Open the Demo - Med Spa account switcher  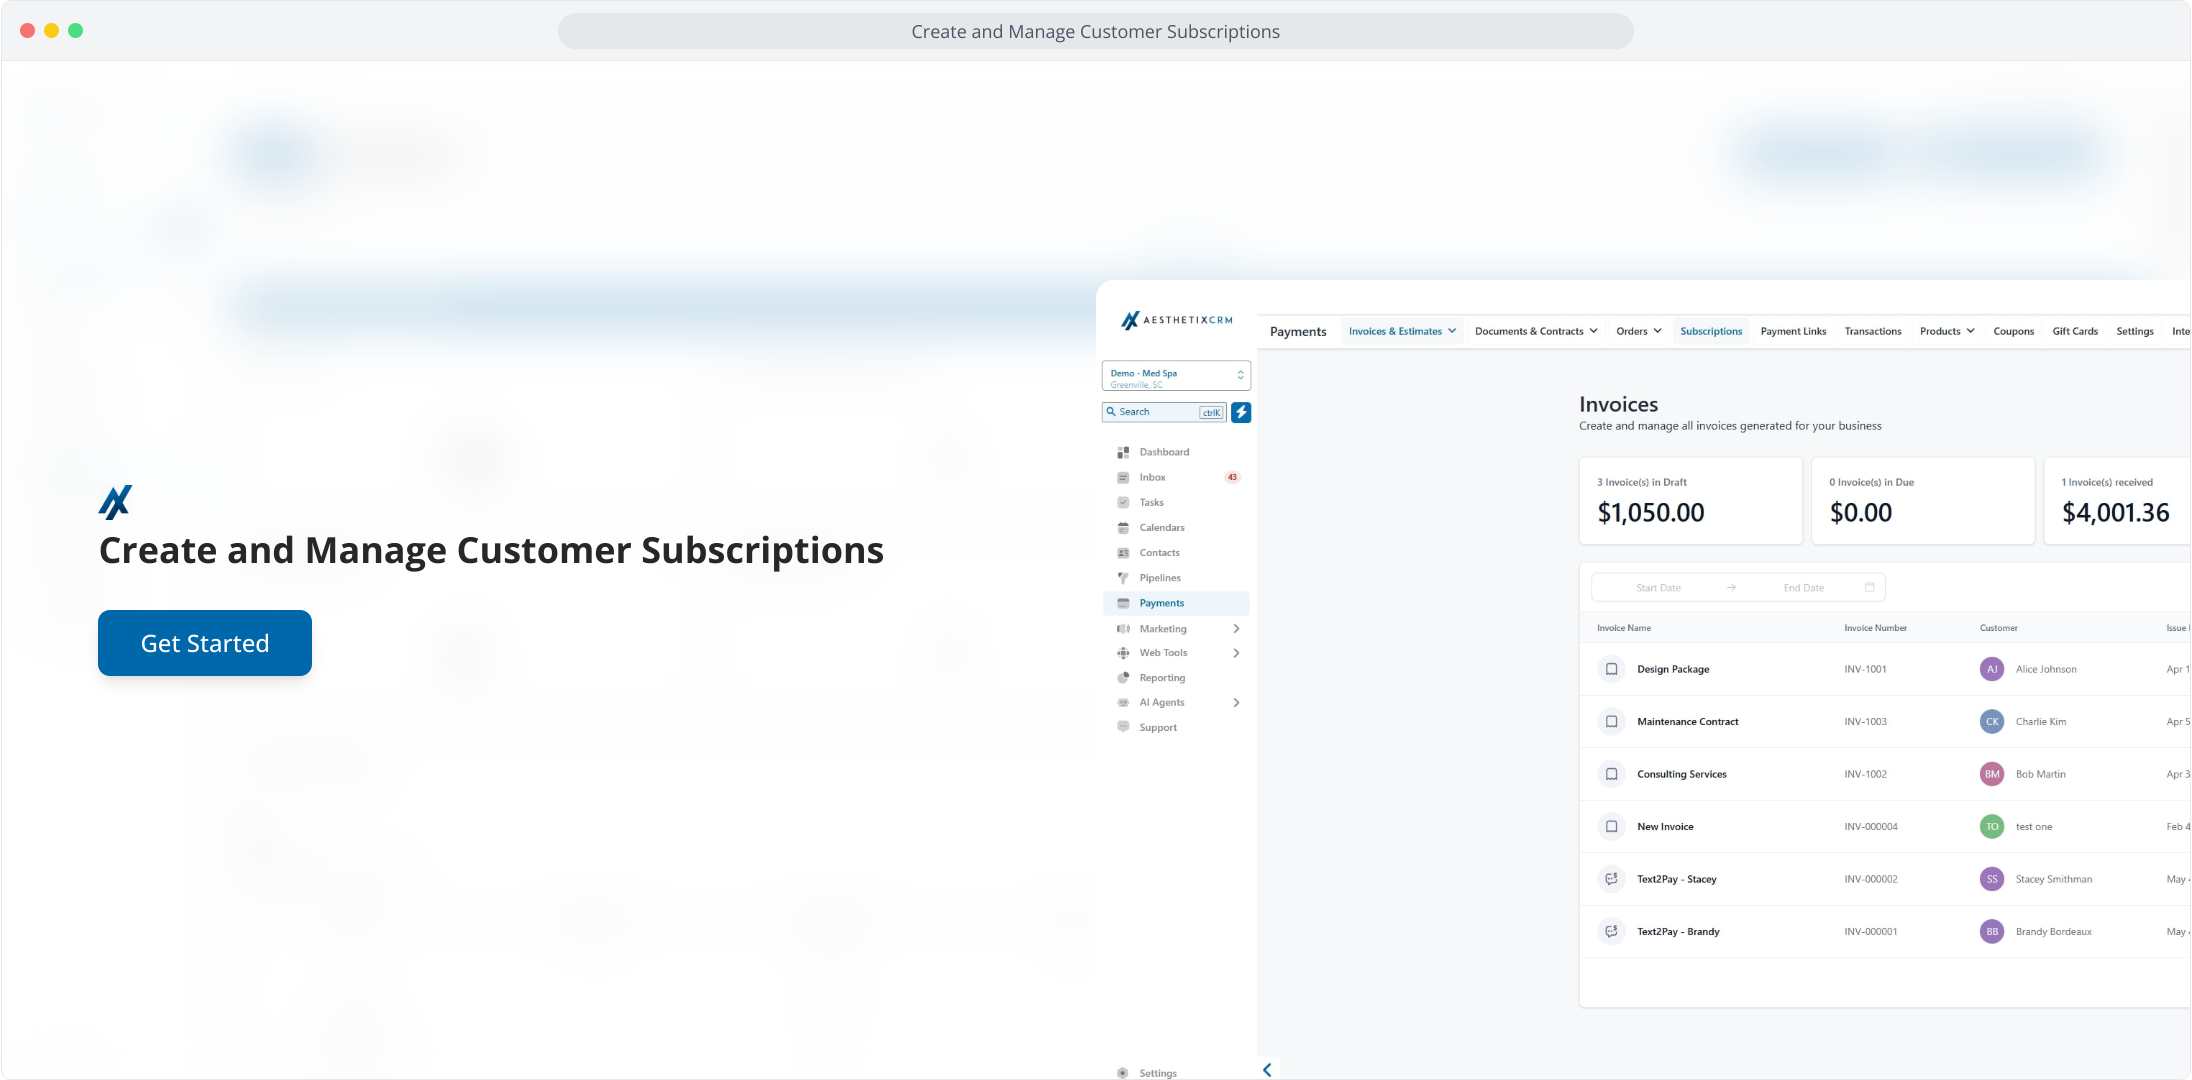pyautogui.click(x=1176, y=376)
